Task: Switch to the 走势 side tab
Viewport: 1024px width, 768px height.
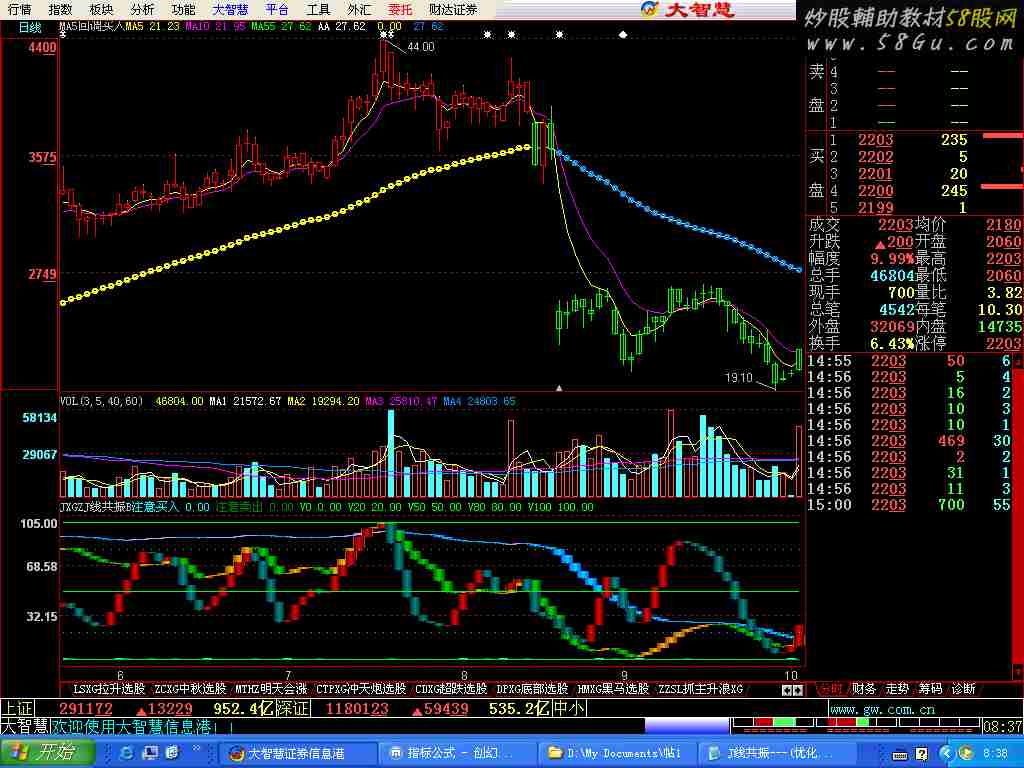Action: click(897, 688)
